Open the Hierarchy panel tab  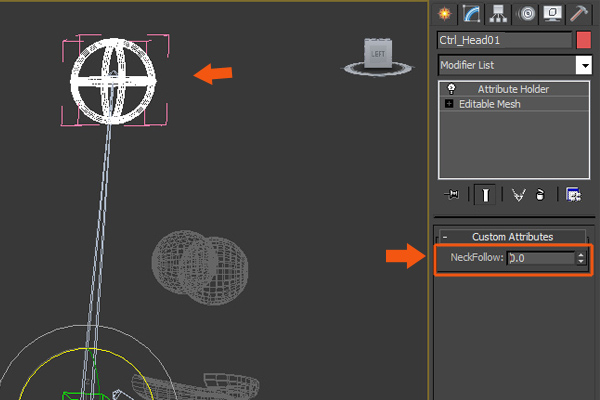point(498,14)
